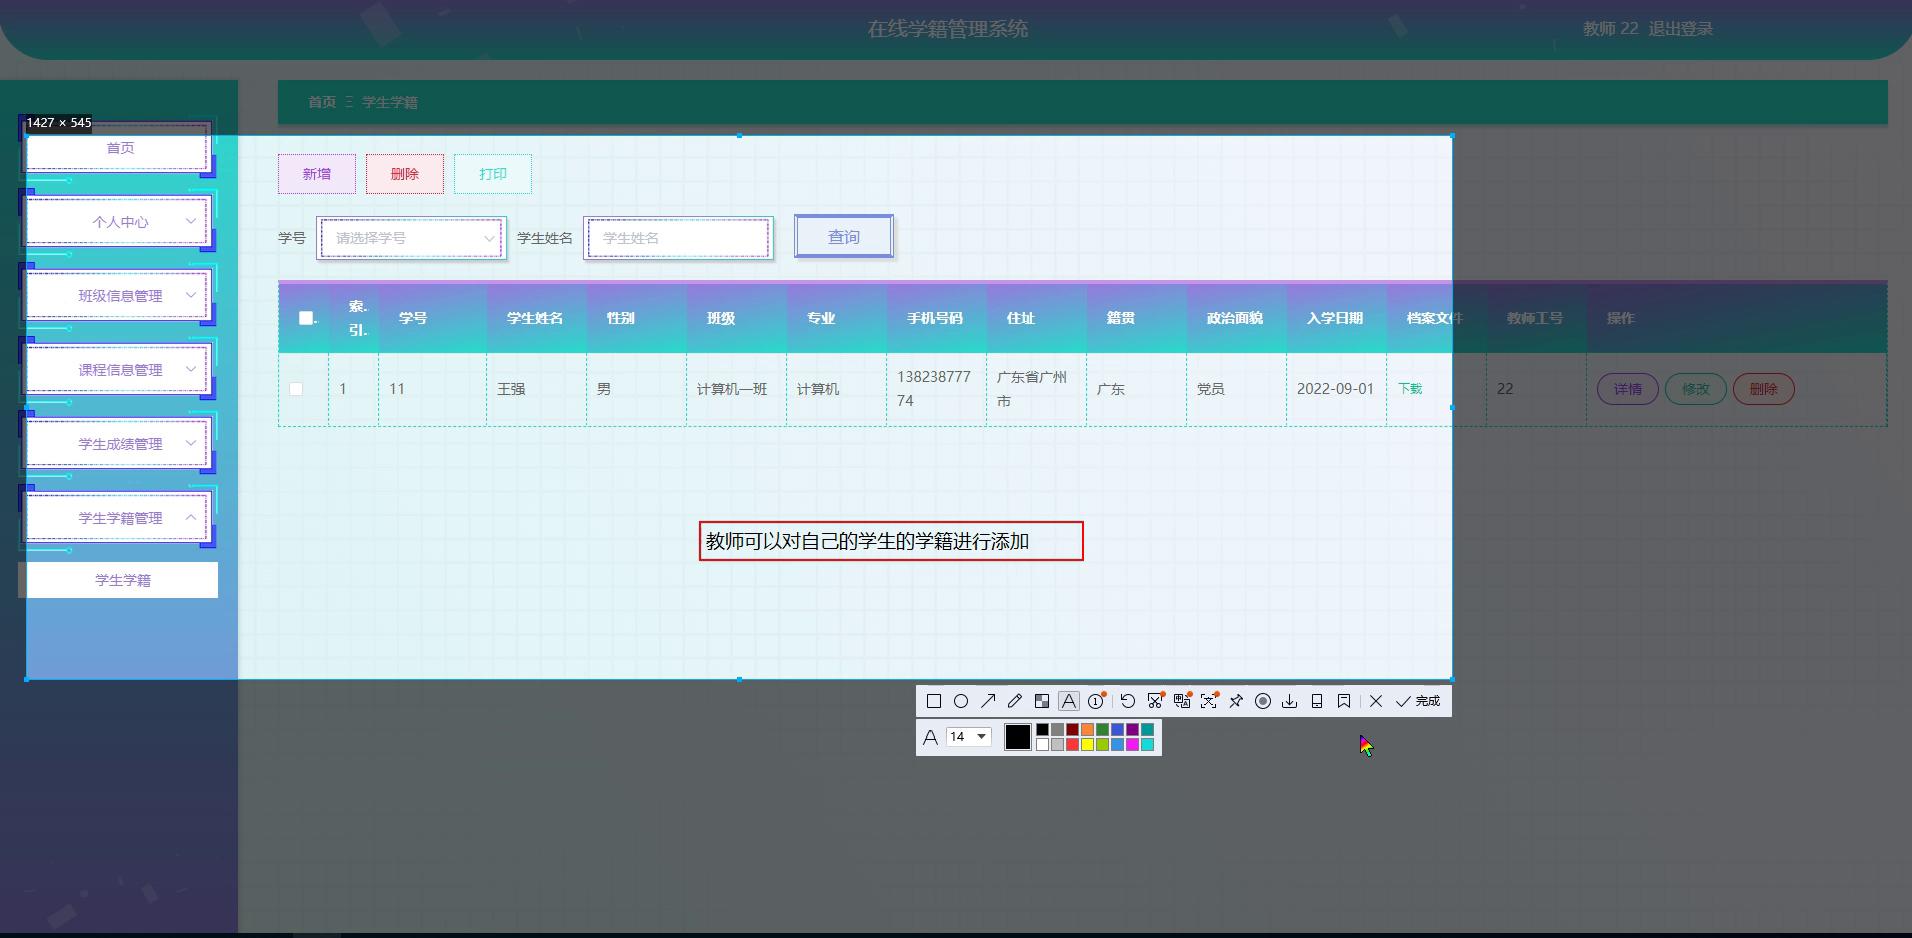Open the font size 14 dropdown

[x=968, y=737]
